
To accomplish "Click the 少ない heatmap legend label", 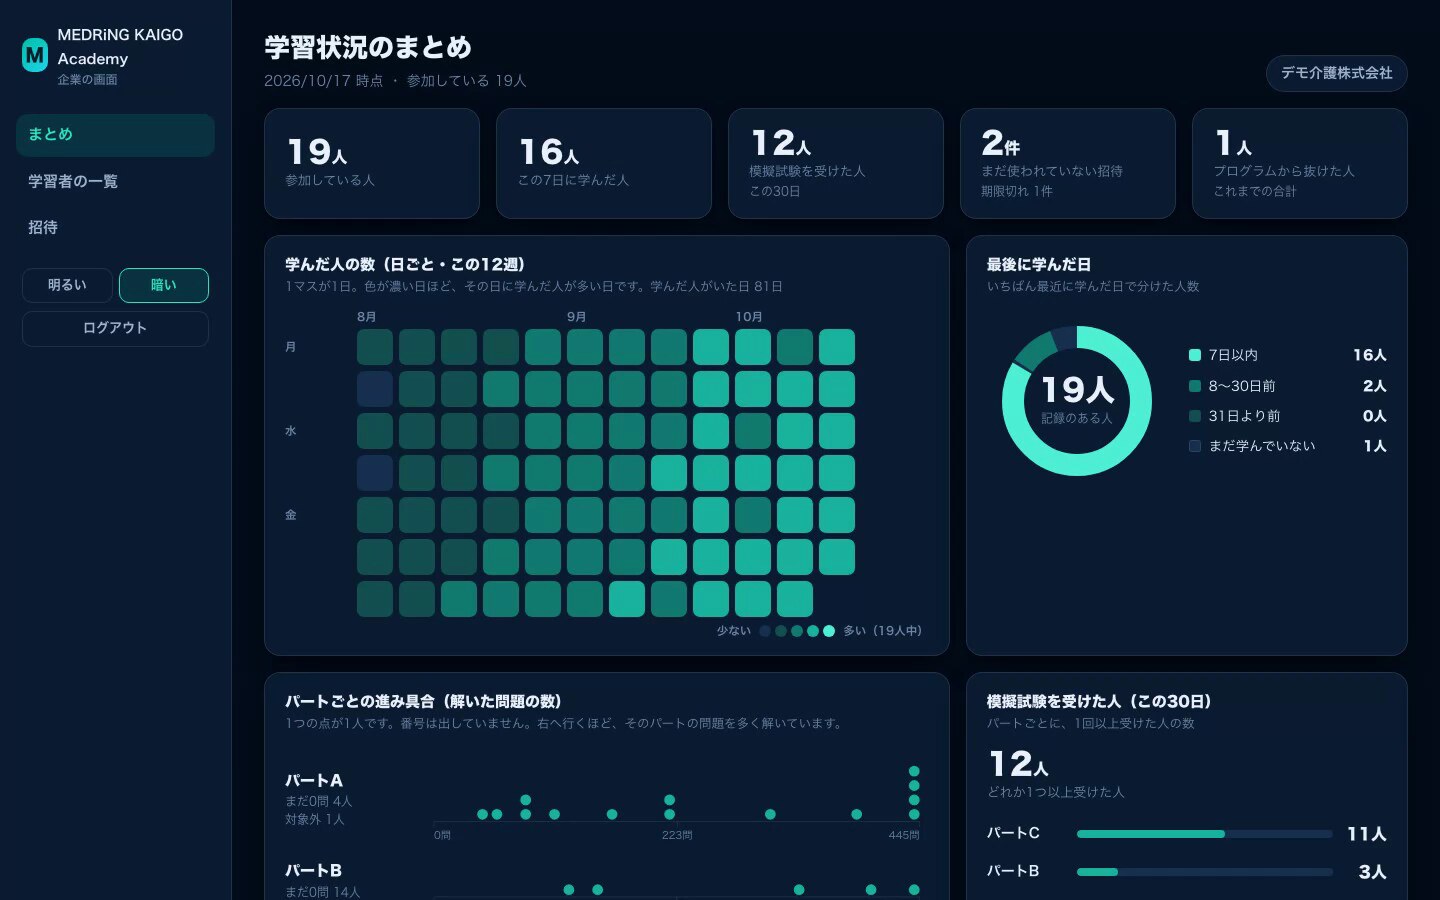I will 734,631.
